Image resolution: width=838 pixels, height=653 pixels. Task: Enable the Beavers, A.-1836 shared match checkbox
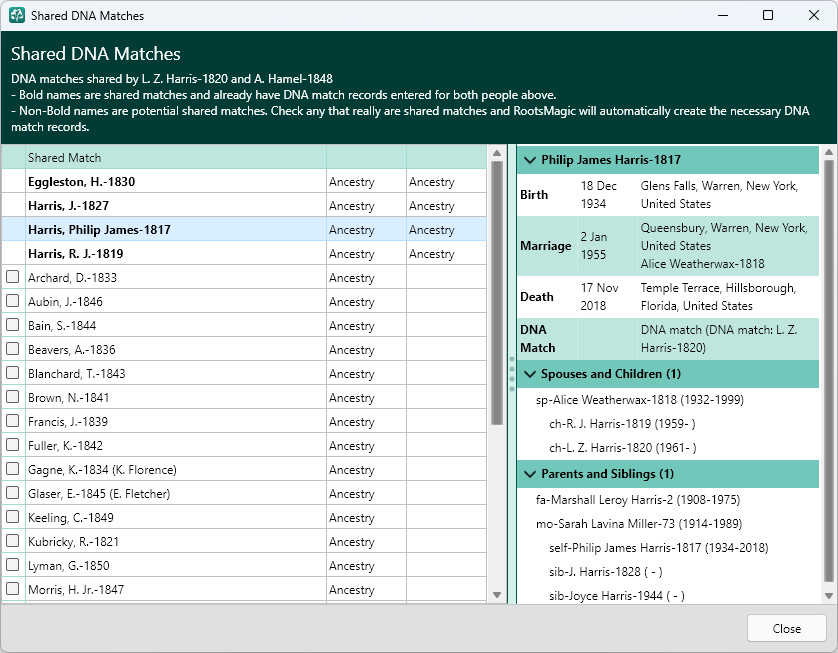coord(12,349)
